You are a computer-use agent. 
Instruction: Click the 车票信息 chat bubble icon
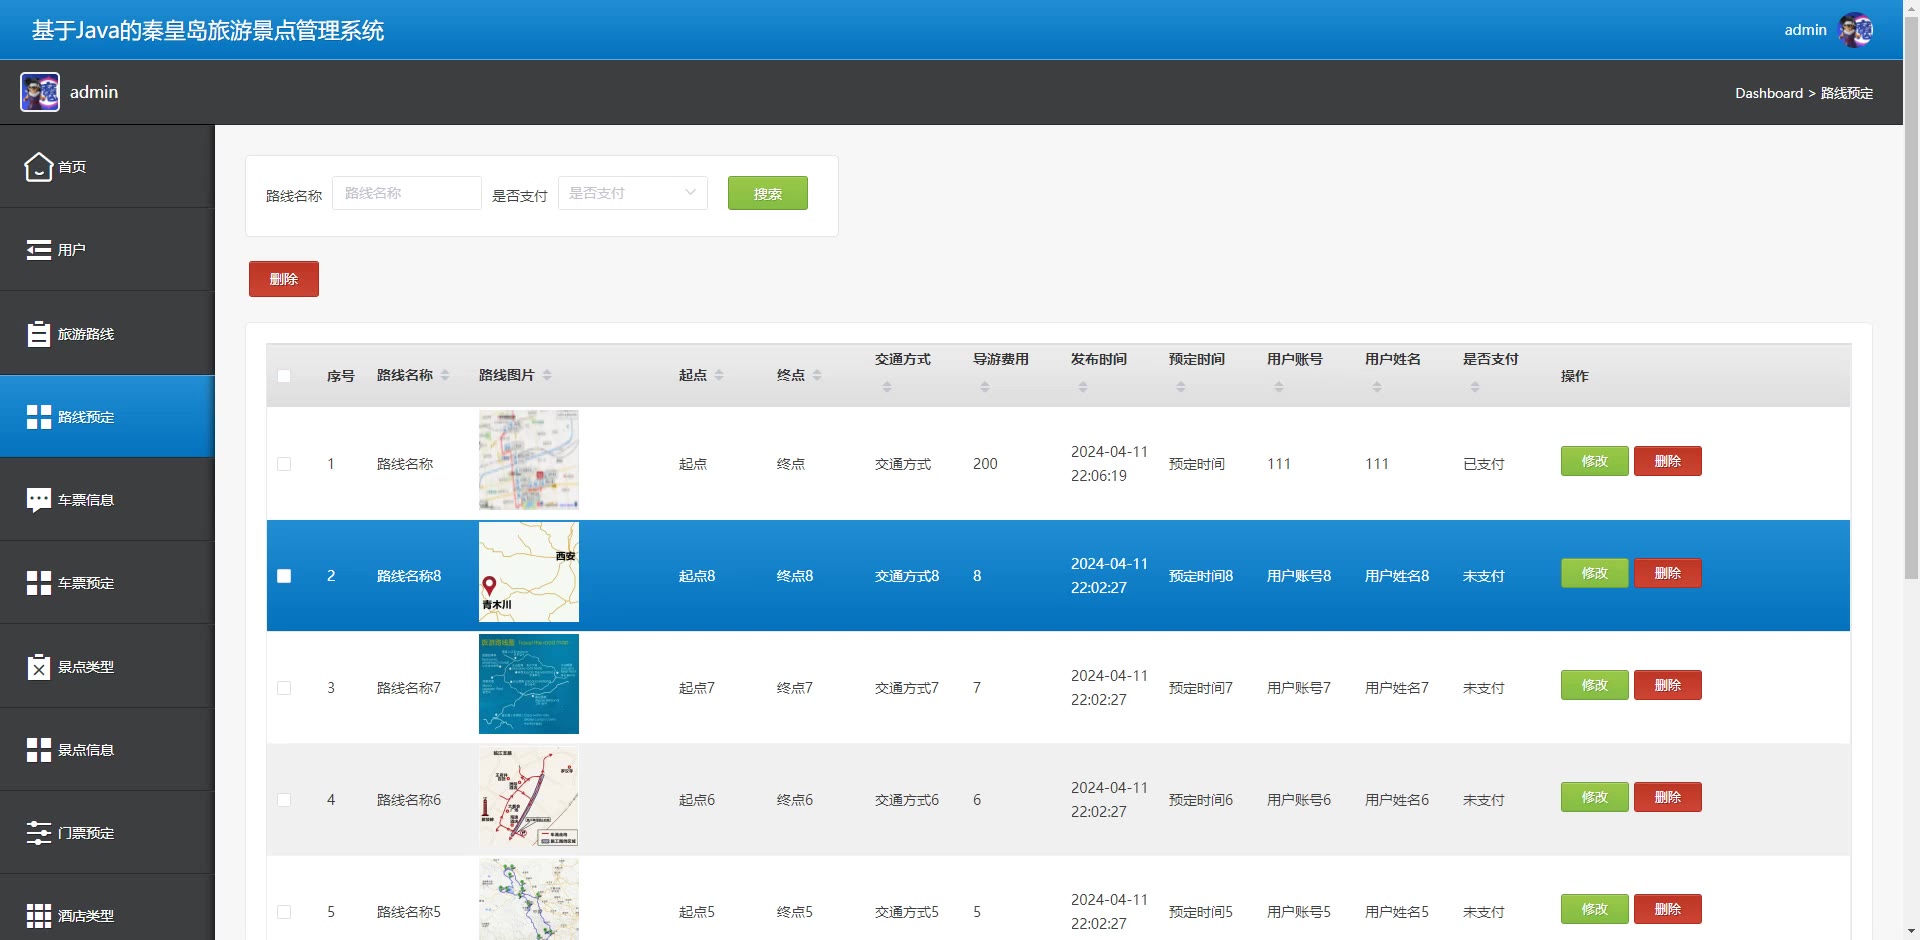click(38, 500)
